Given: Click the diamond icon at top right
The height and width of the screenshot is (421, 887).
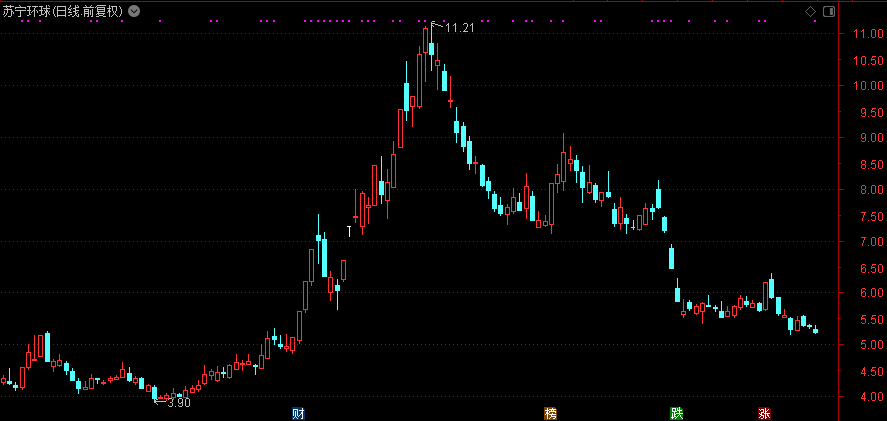Looking at the screenshot, I should [x=810, y=11].
